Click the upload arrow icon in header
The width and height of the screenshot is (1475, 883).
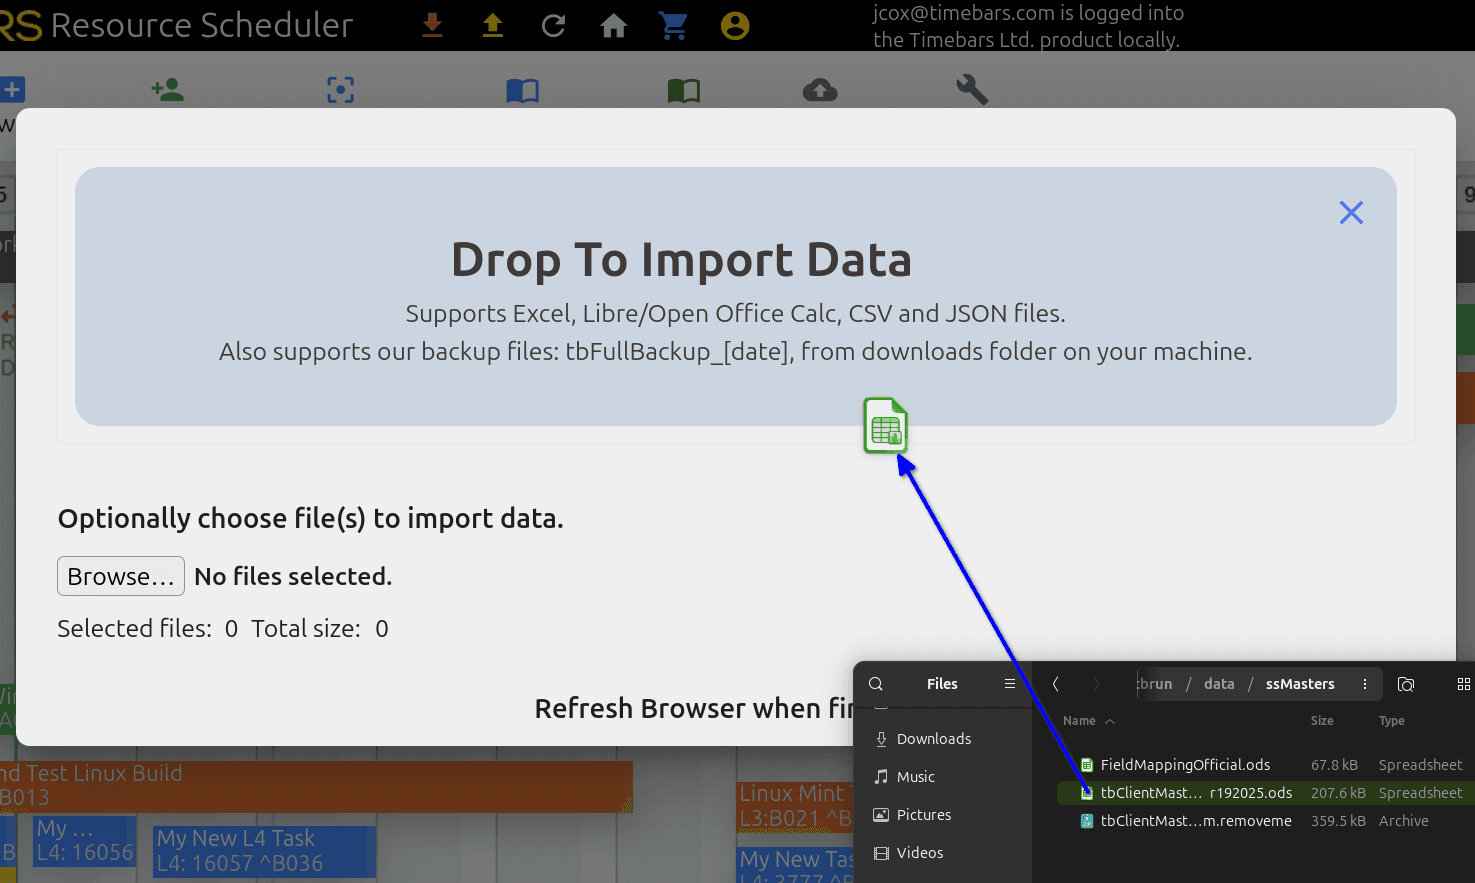[492, 25]
